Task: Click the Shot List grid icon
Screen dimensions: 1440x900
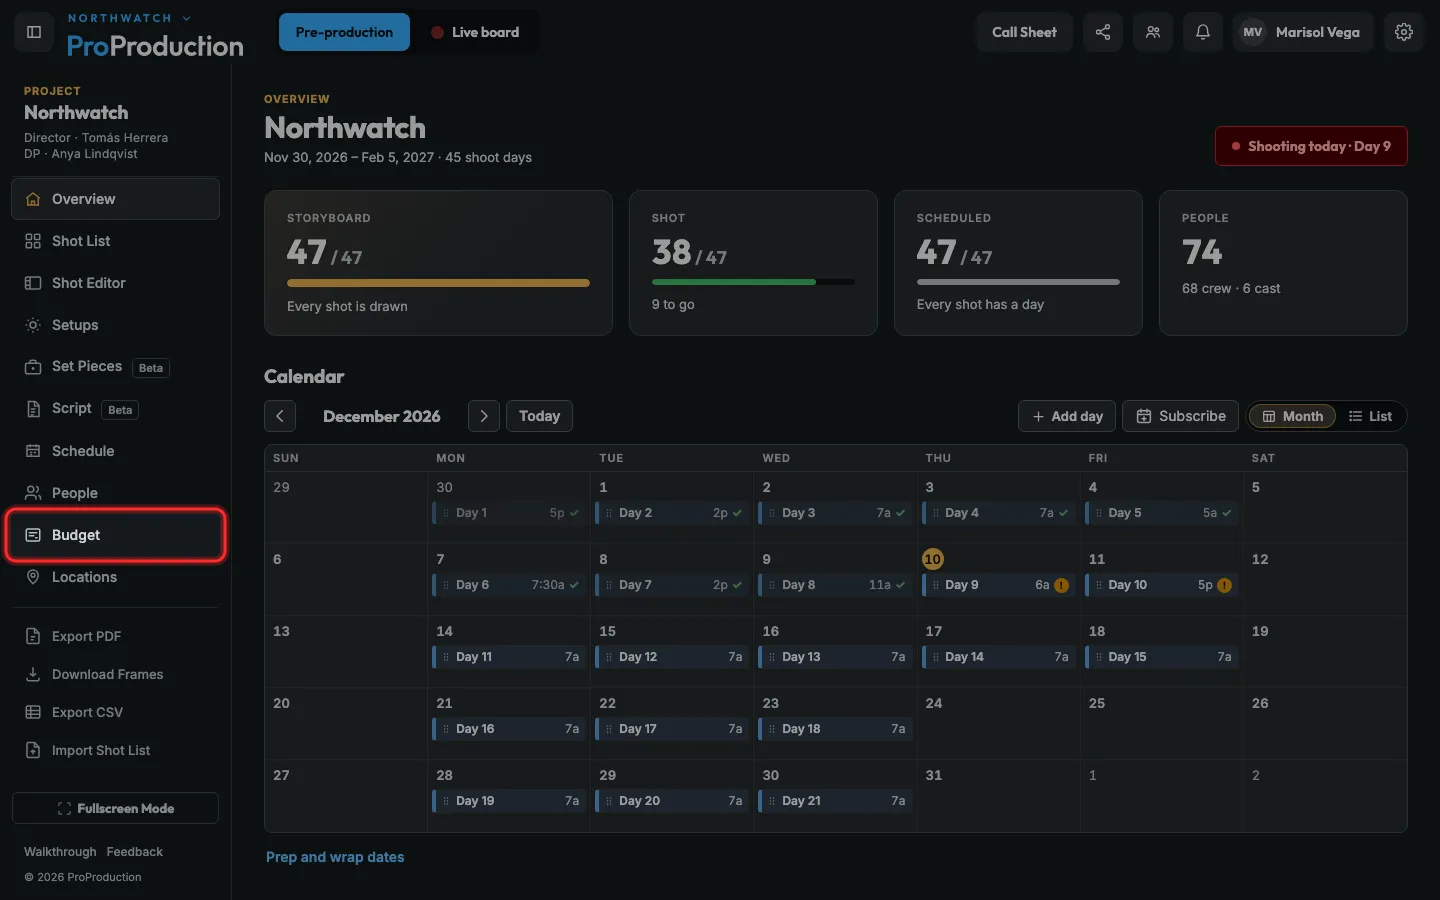Action: (x=33, y=241)
